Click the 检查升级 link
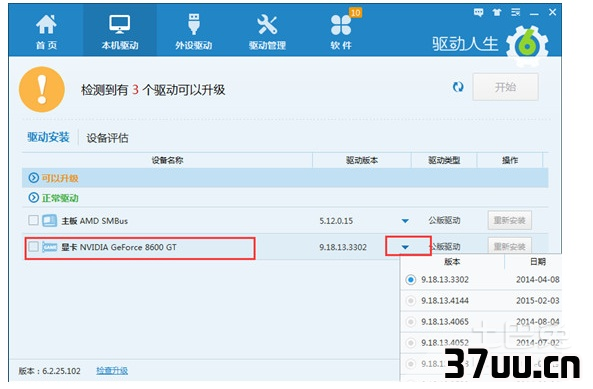The width and height of the screenshot is (593, 389). tap(112, 370)
